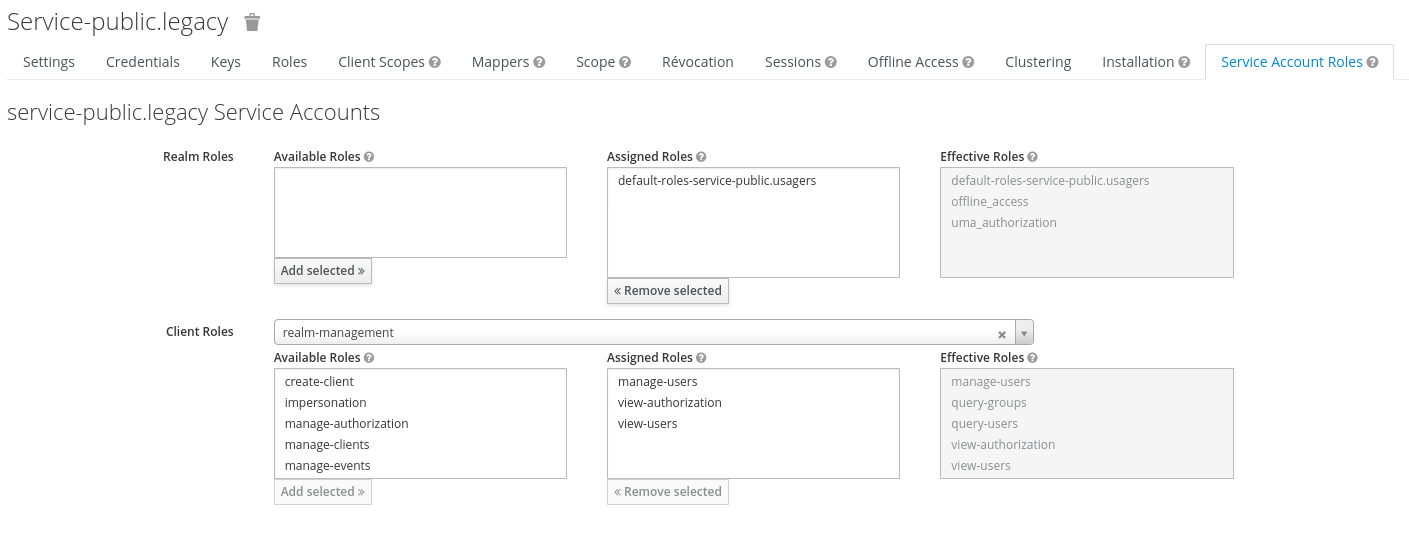The width and height of the screenshot is (1409, 536).
Task: Click help icon beside Mappers tab
Action: click(539, 62)
